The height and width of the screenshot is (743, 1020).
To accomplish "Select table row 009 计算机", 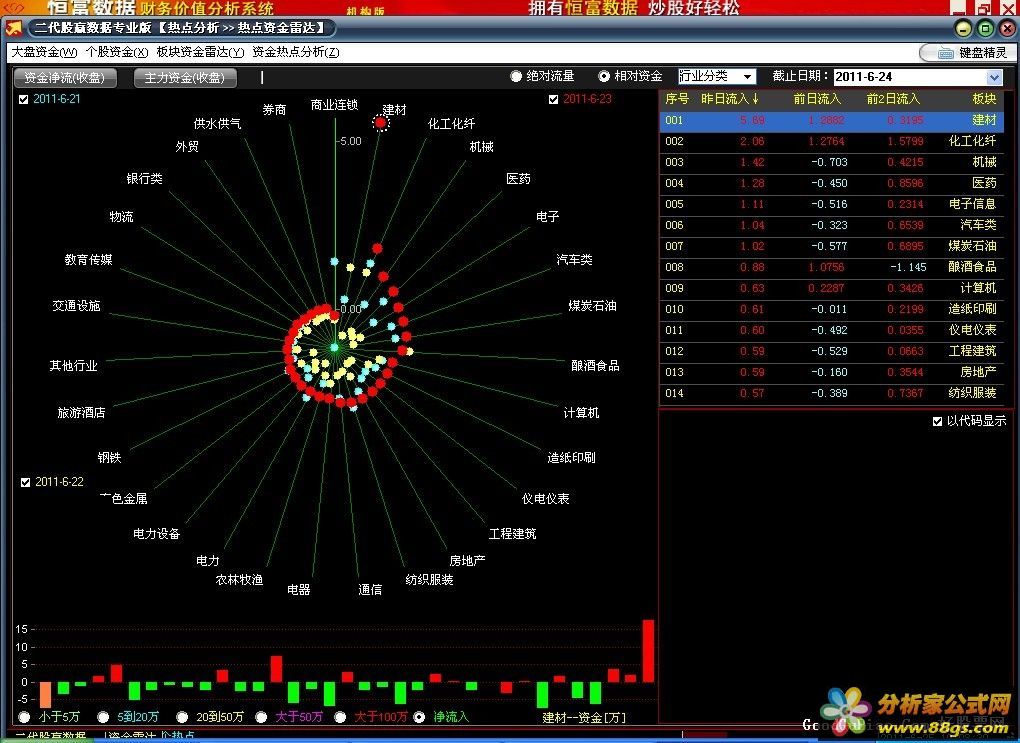I will tap(832, 288).
